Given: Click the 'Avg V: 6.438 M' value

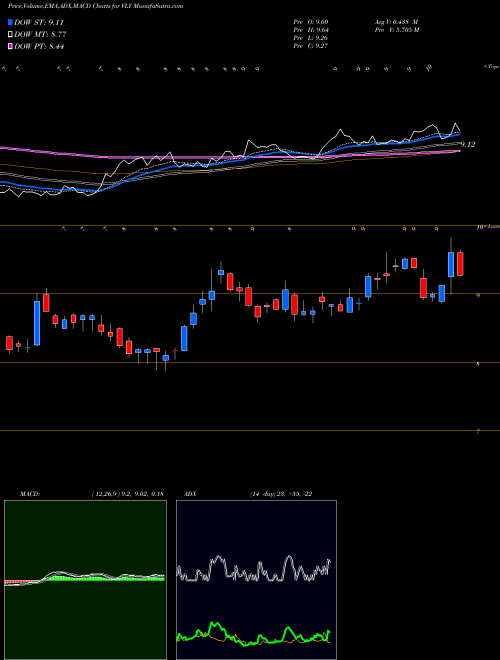Looking at the screenshot, I should click(x=396, y=22).
